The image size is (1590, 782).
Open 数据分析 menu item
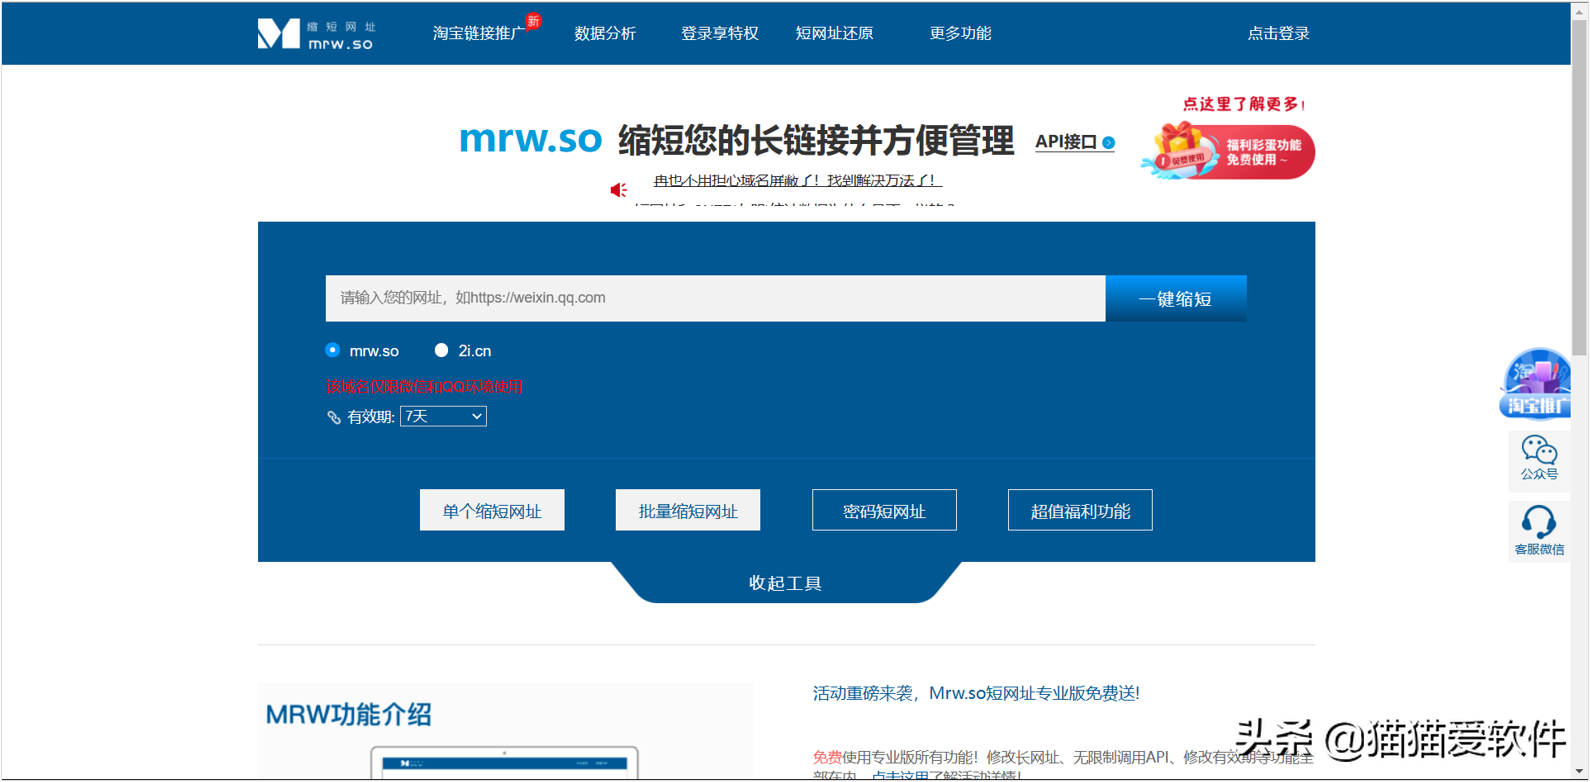tap(605, 33)
